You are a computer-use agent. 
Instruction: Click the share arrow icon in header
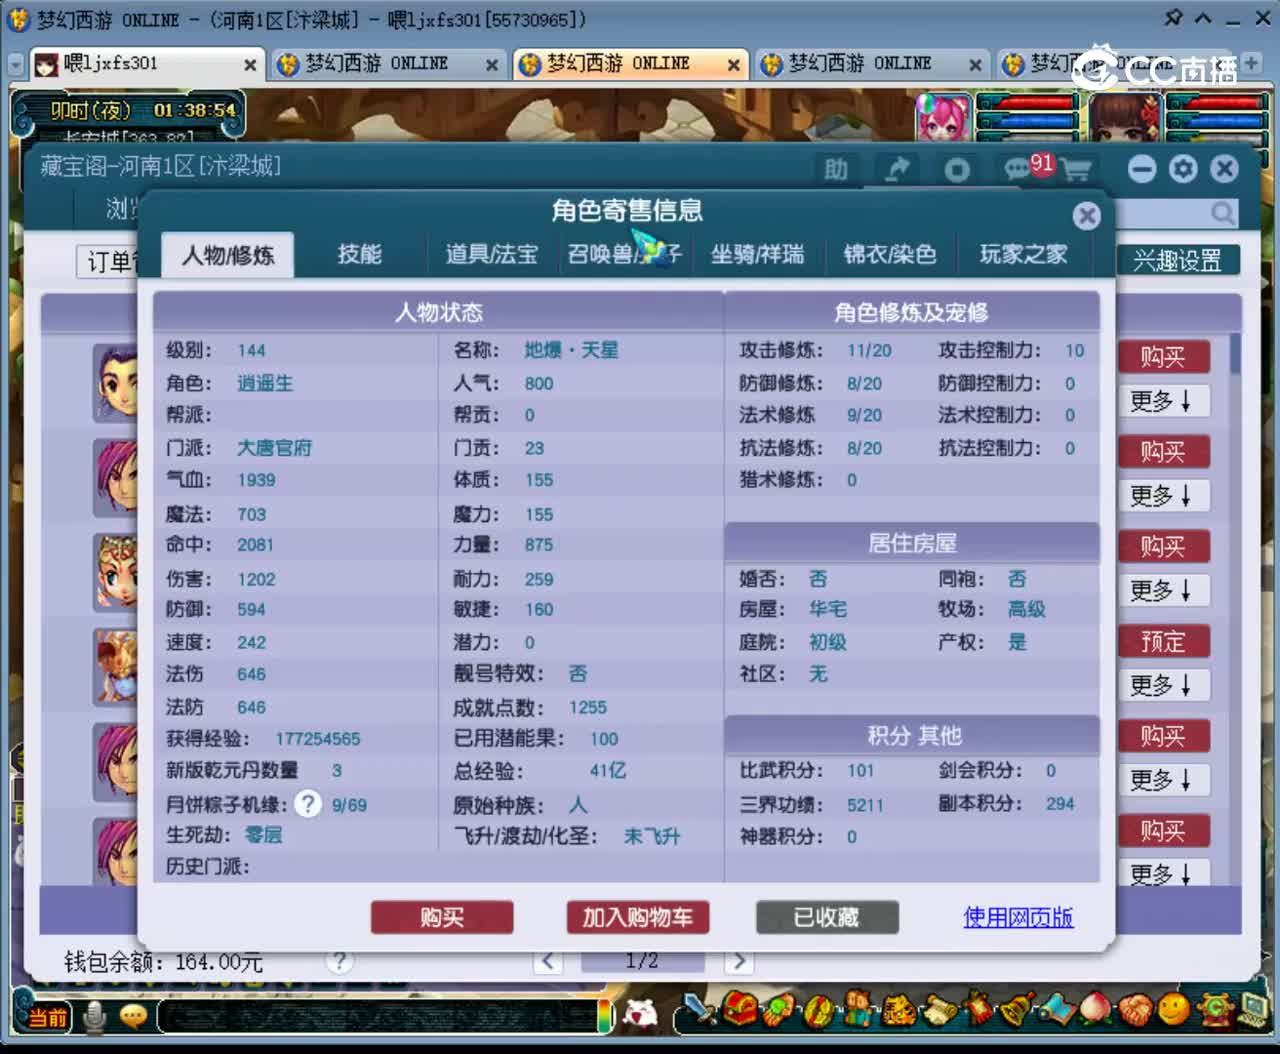897,169
